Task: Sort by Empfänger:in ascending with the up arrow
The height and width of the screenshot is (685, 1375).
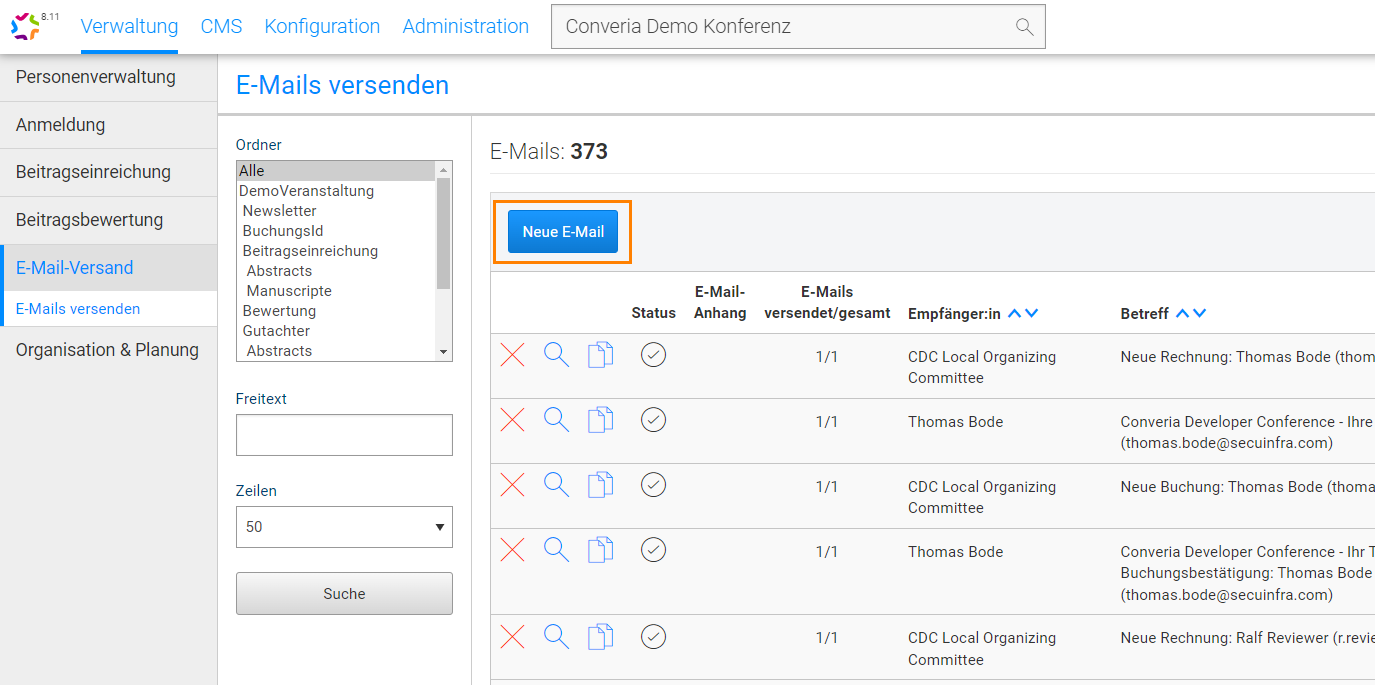Action: [1012, 312]
